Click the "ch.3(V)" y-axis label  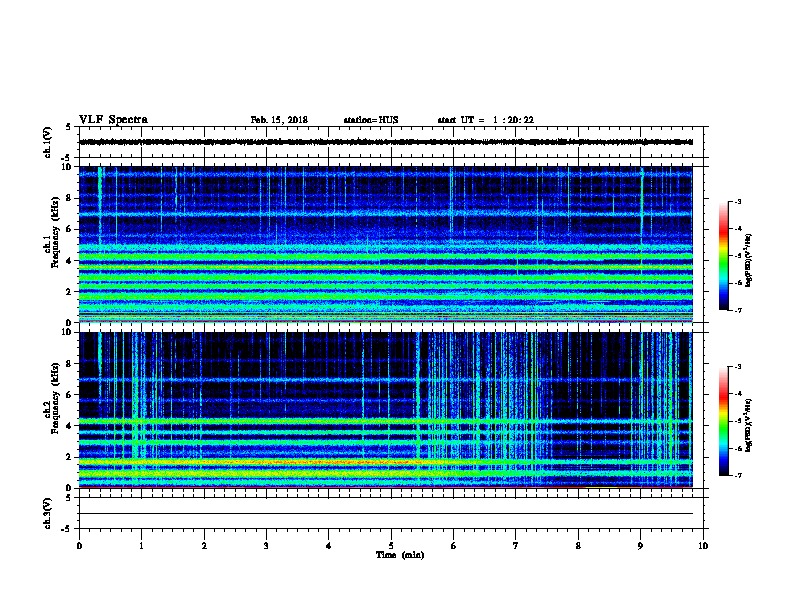[48, 513]
